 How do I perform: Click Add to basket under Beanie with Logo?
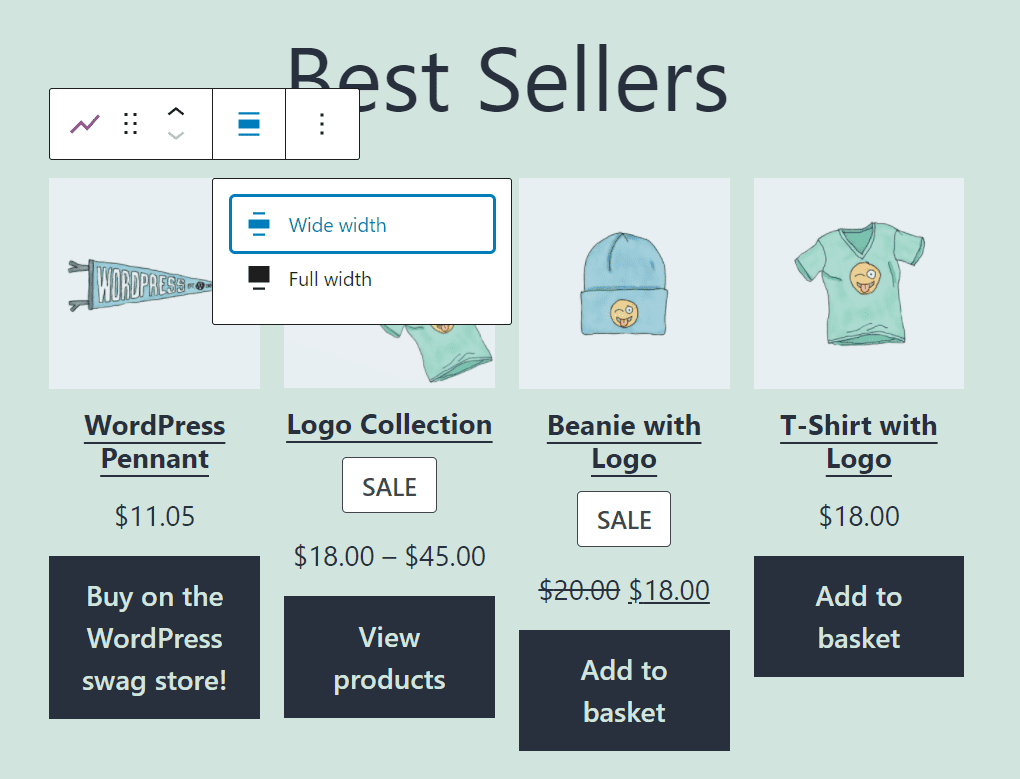point(624,691)
